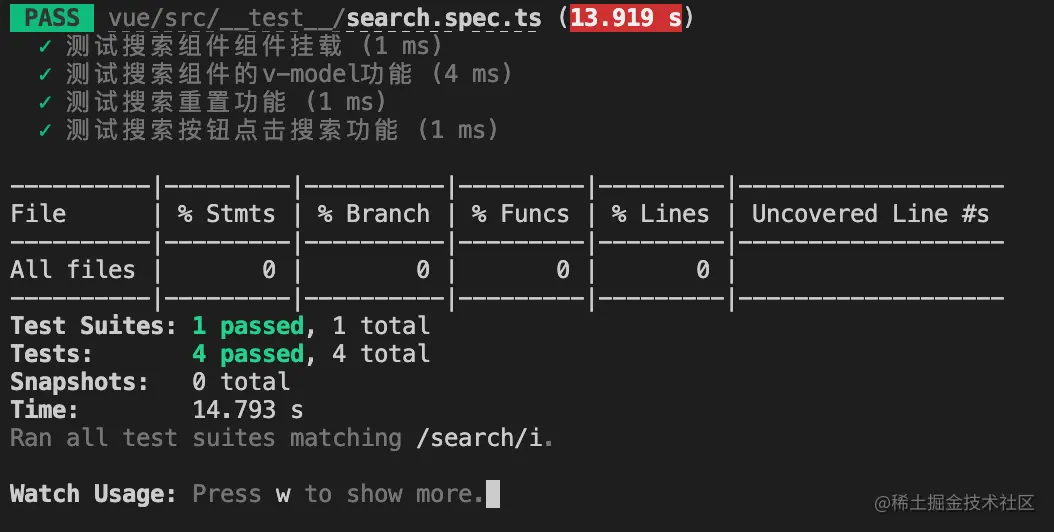
Task: Click the checkmark beside the v-model test
Action: (x=45, y=74)
